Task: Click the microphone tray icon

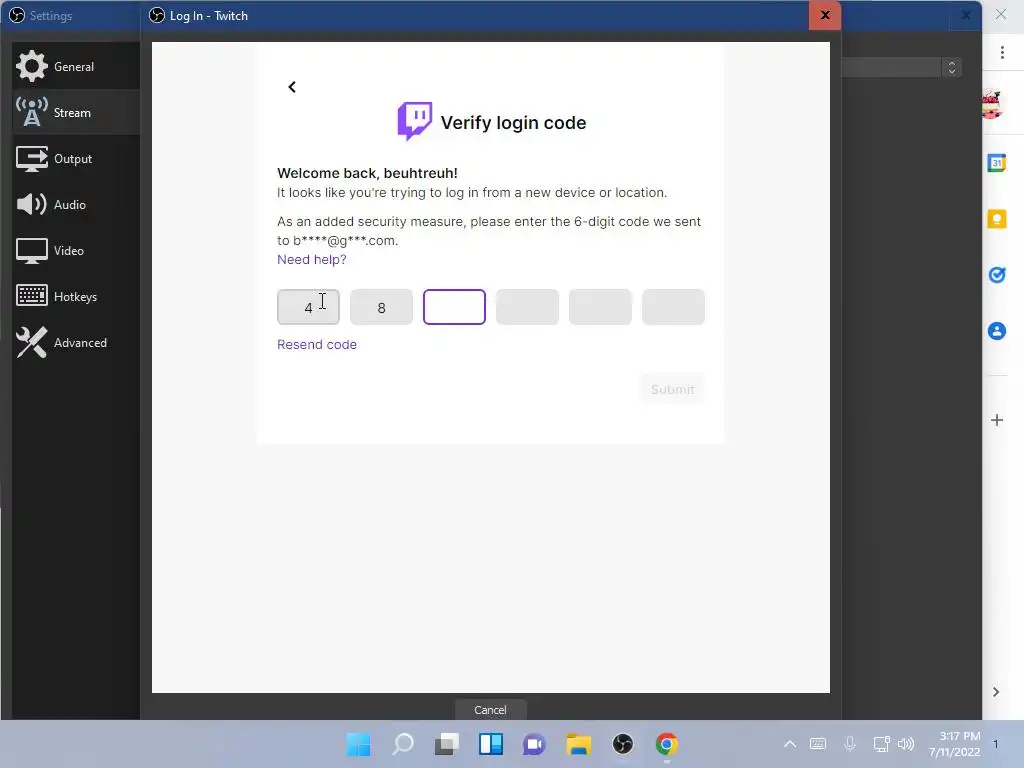Action: click(x=850, y=744)
